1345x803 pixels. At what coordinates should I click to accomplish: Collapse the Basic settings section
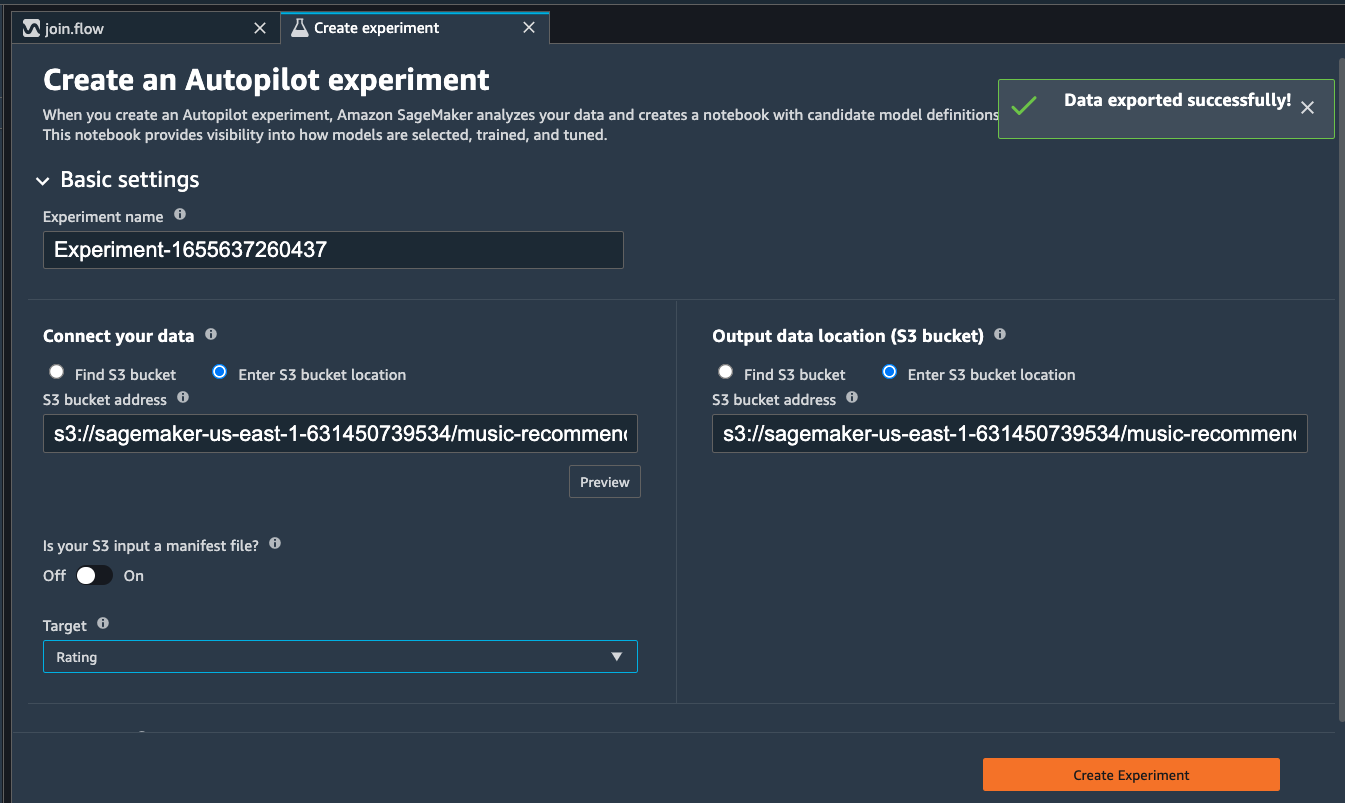[43, 181]
